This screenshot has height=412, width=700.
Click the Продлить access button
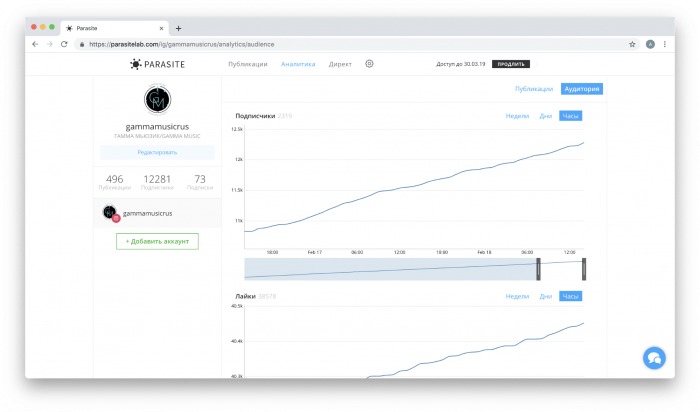(510, 64)
